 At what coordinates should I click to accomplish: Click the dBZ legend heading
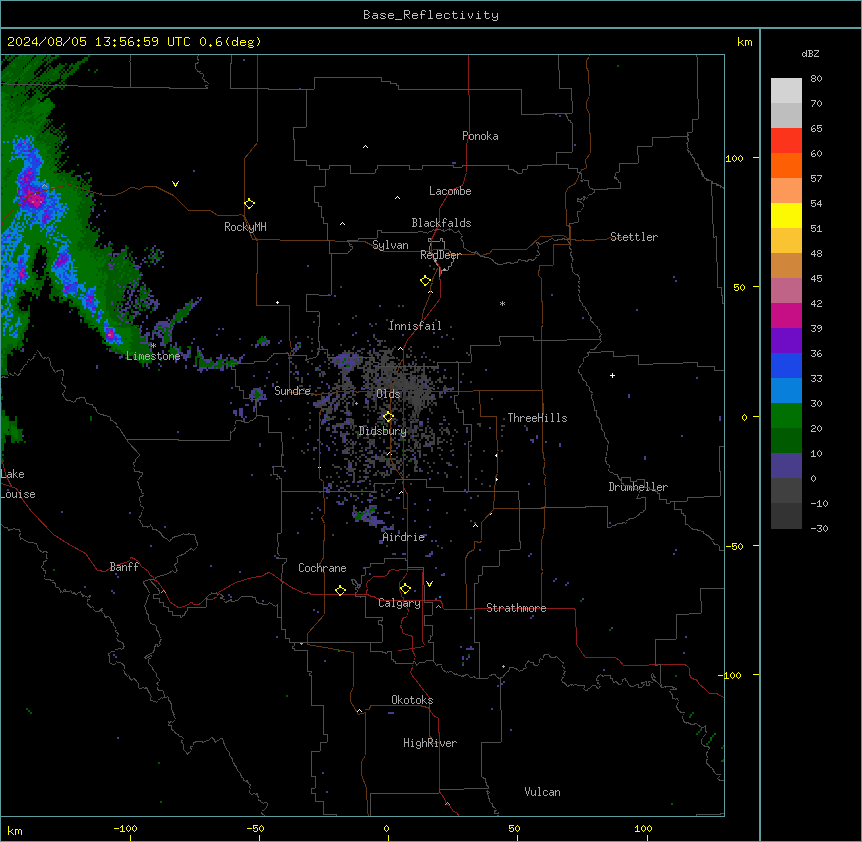click(810, 54)
